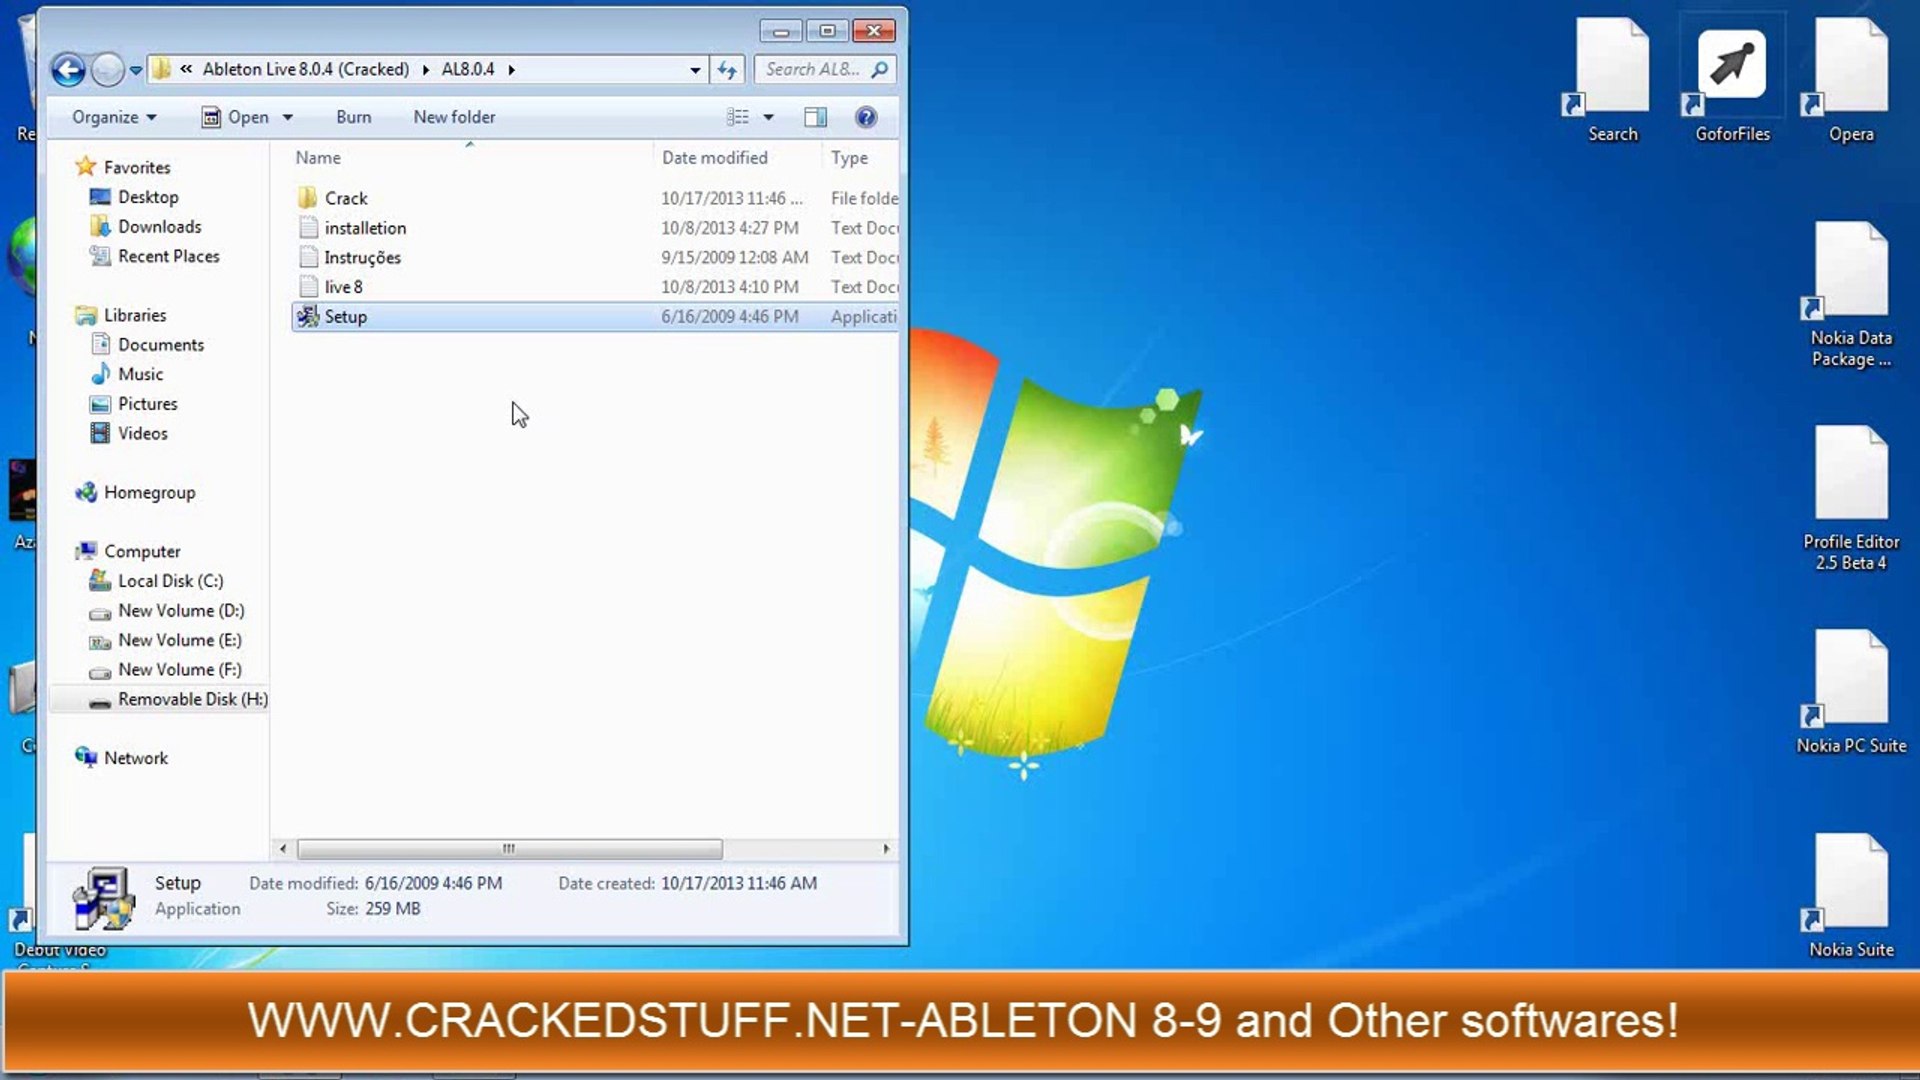Select Downloads in Favorites sidebar
The image size is (1920, 1080).
(159, 227)
